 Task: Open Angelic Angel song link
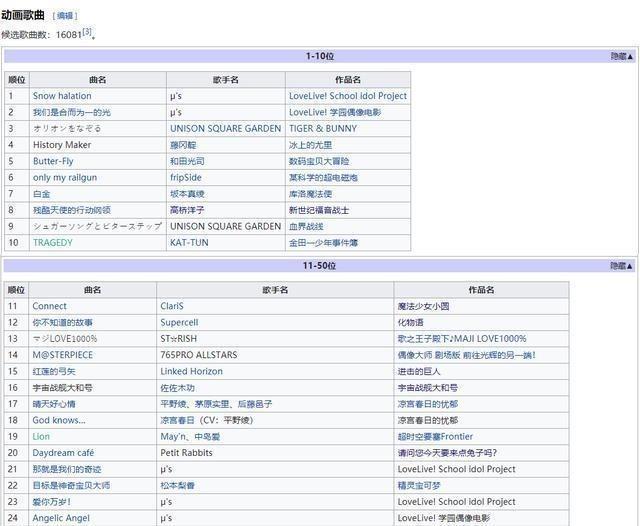tap(61, 518)
